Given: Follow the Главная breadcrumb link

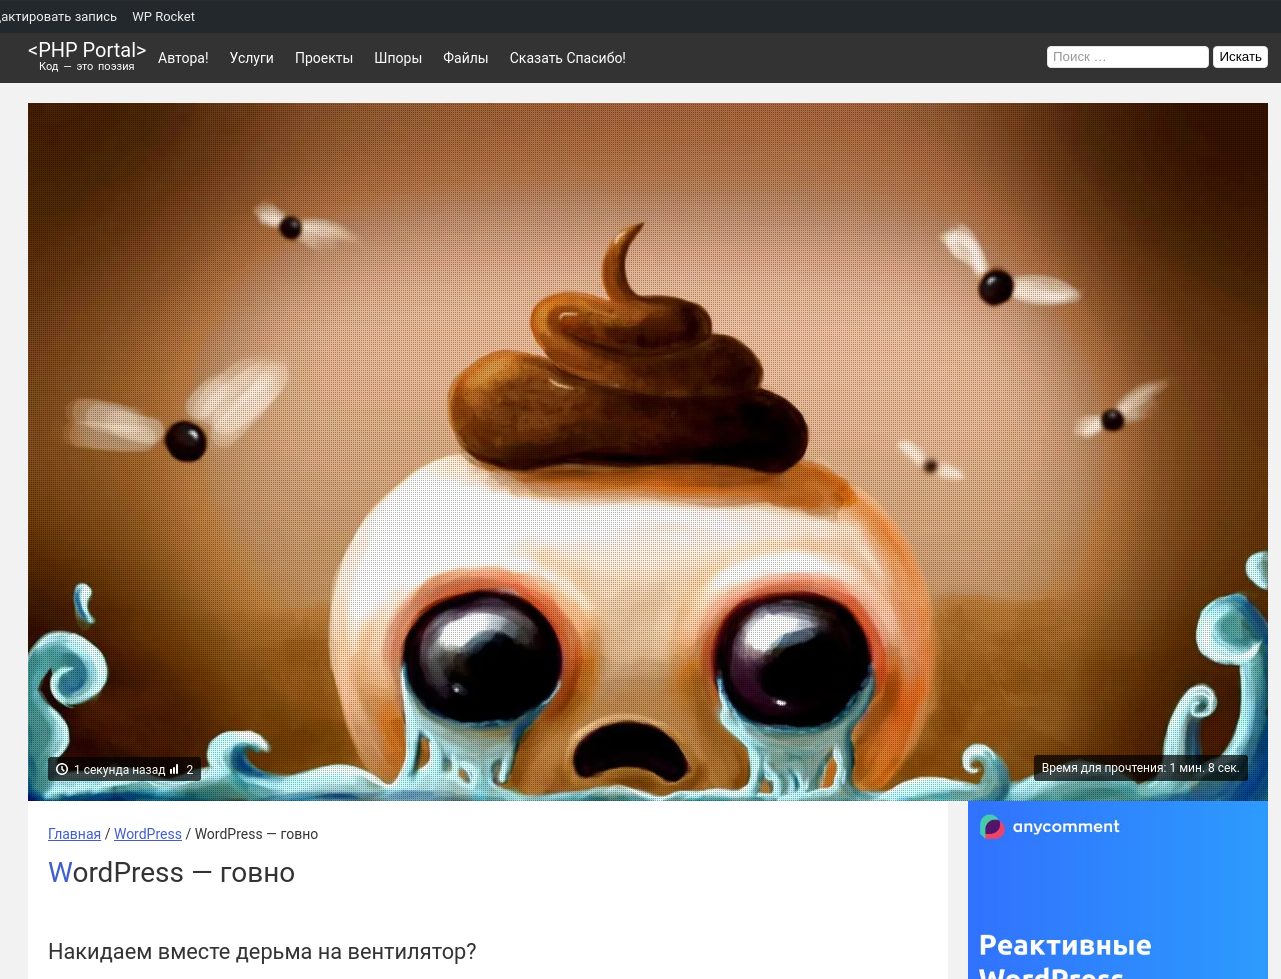Looking at the screenshot, I should 74,834.
